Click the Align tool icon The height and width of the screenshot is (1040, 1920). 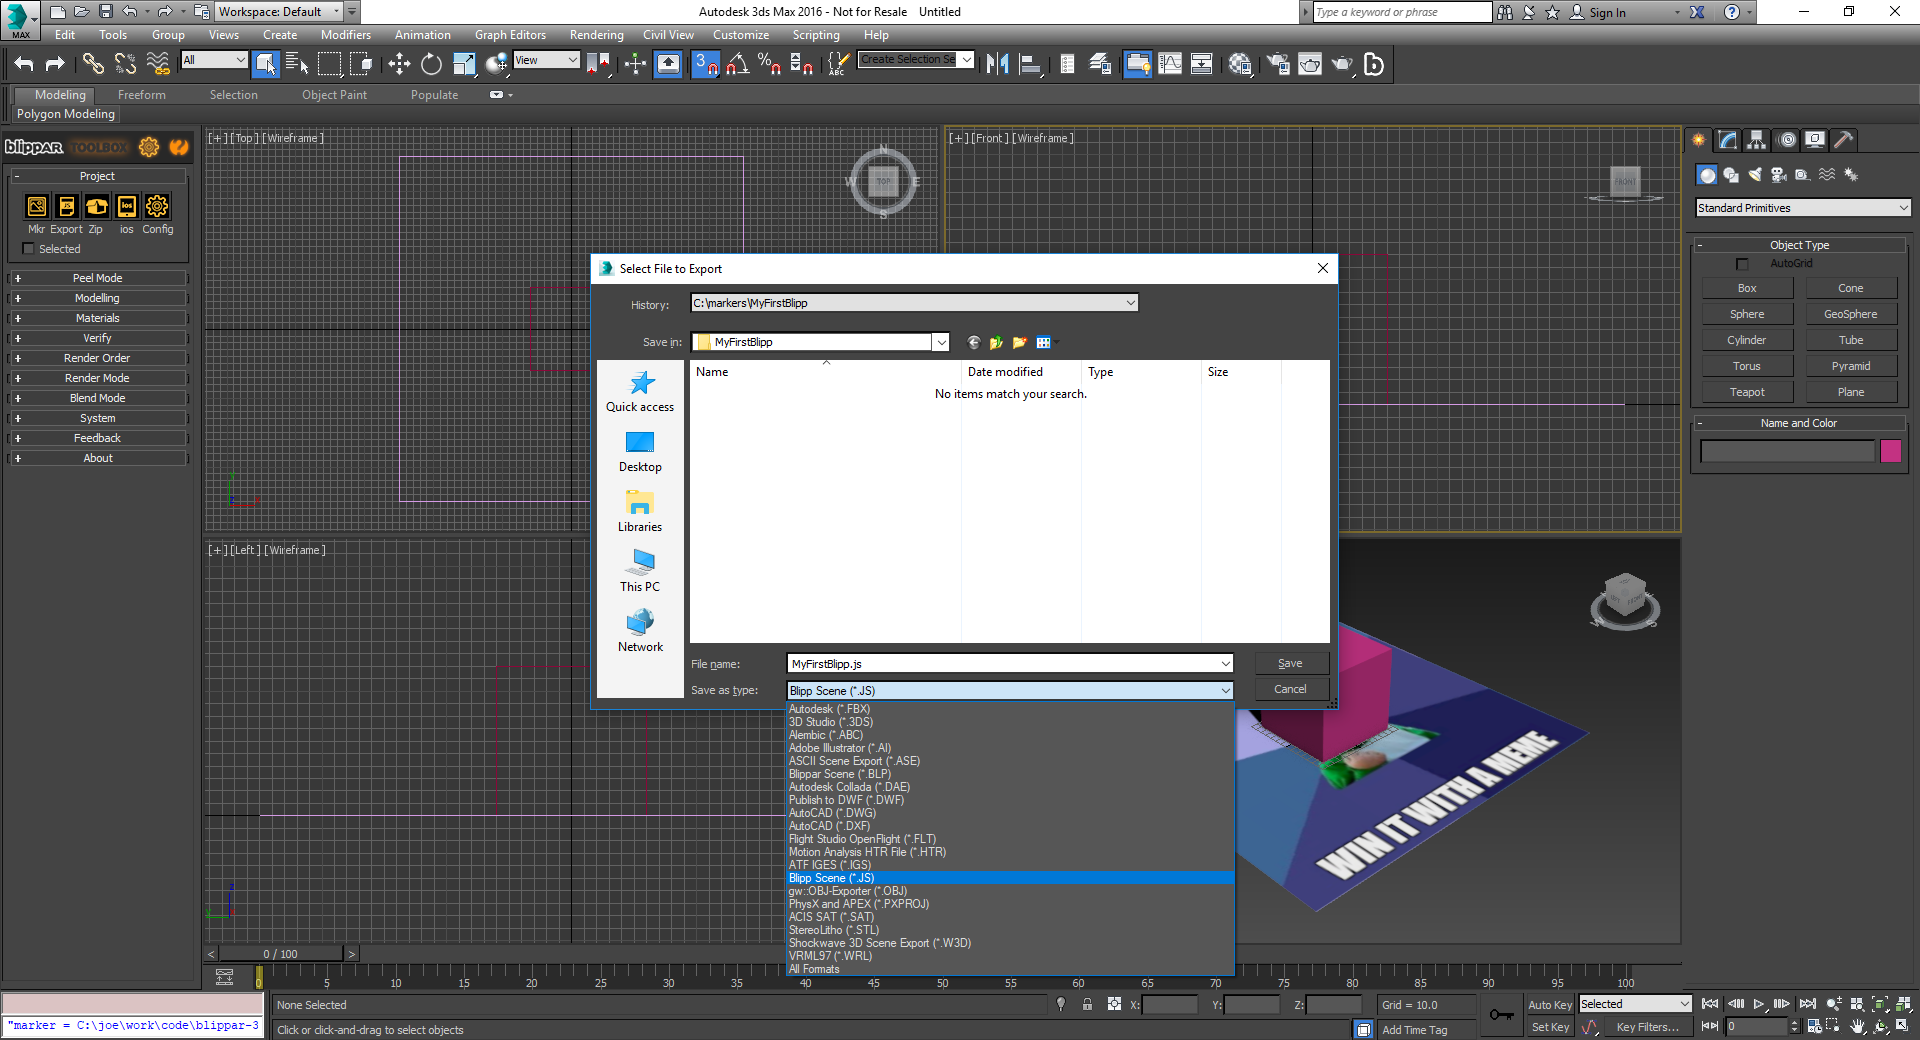click(x=1030, y=64)
